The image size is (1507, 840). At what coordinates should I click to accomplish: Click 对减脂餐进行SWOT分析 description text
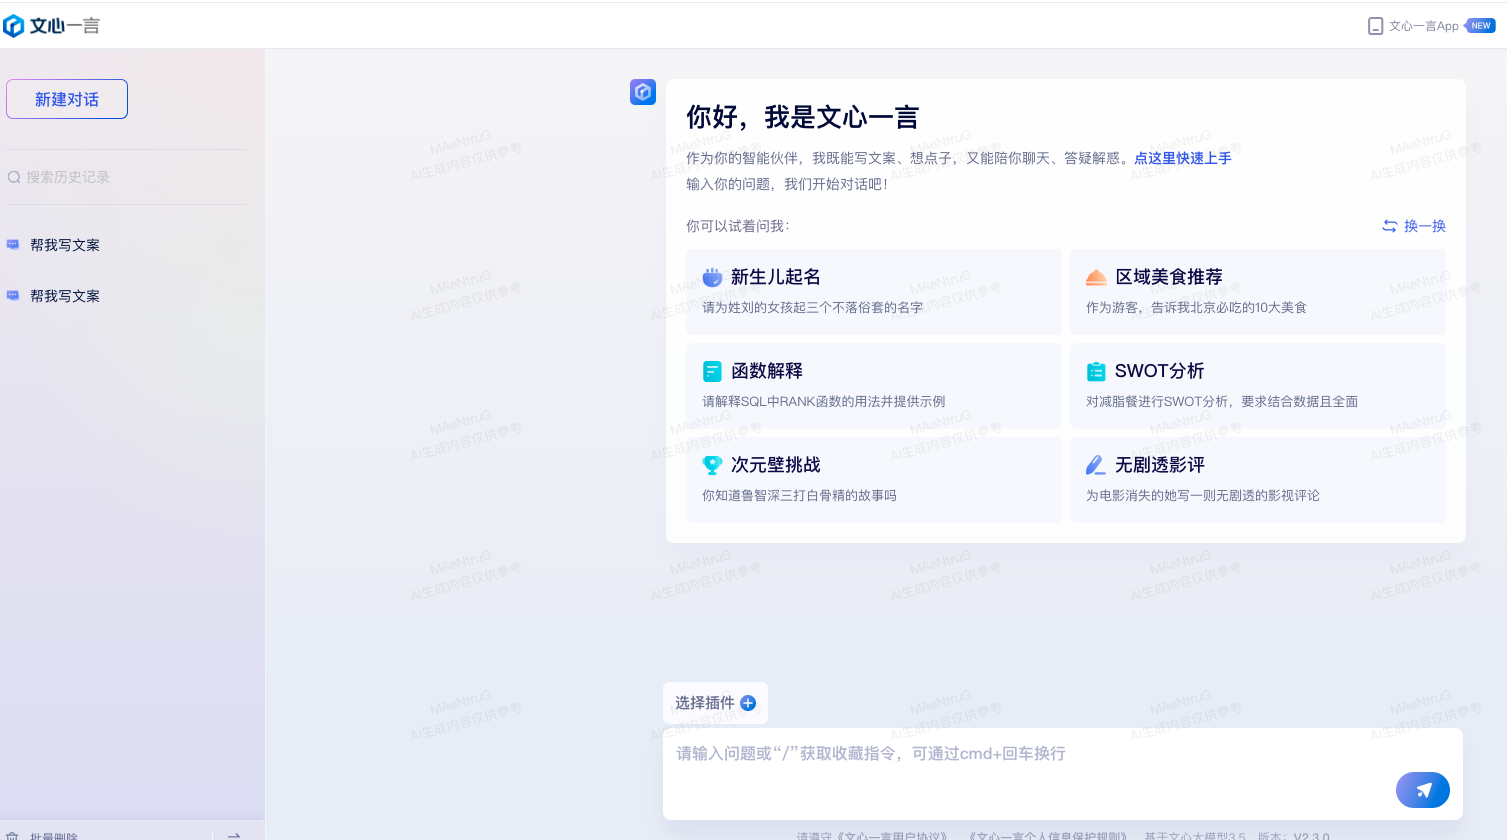point(1222,402)
